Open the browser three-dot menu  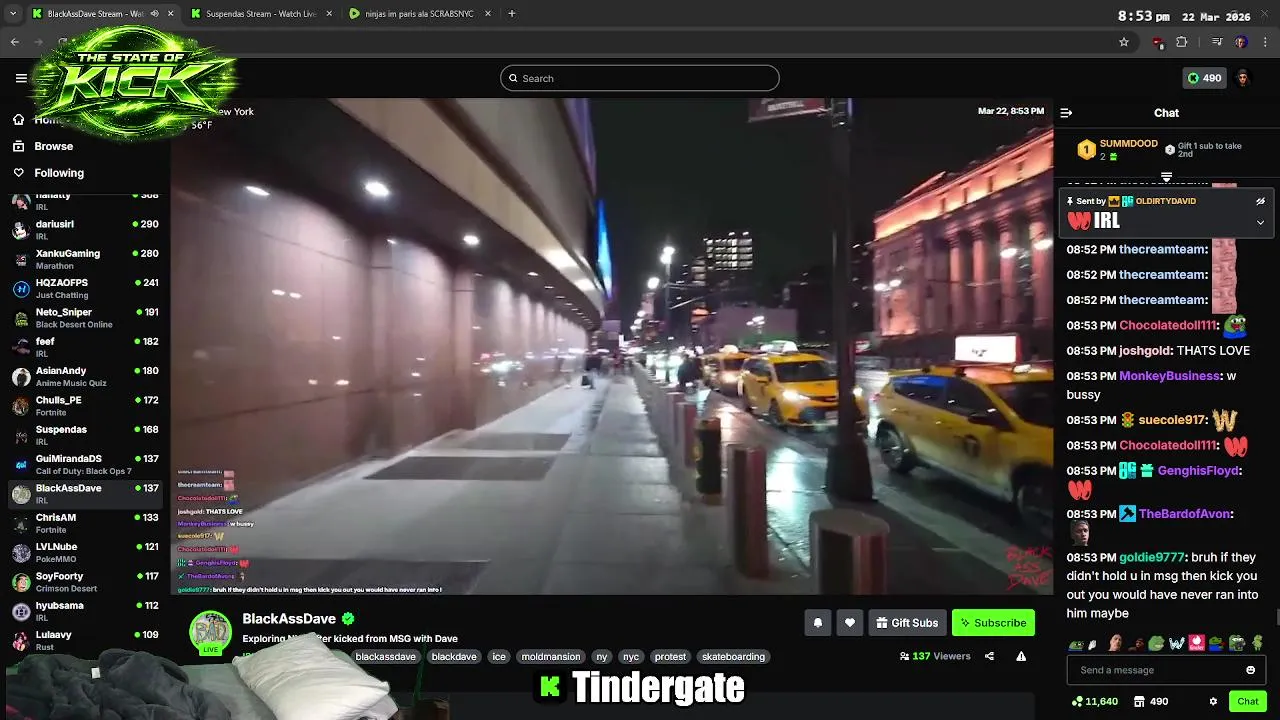[x=1265, y=42]
